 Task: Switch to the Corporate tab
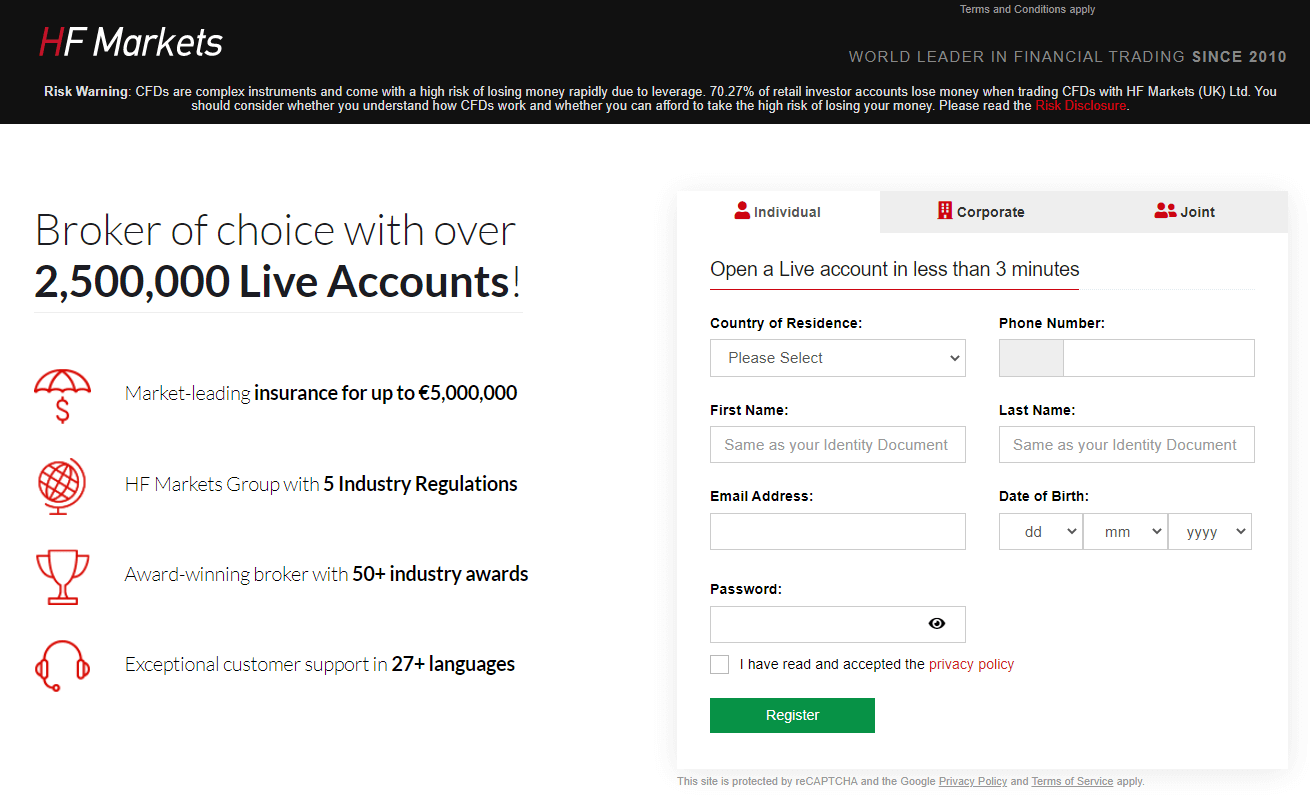(x=981, y=212)
